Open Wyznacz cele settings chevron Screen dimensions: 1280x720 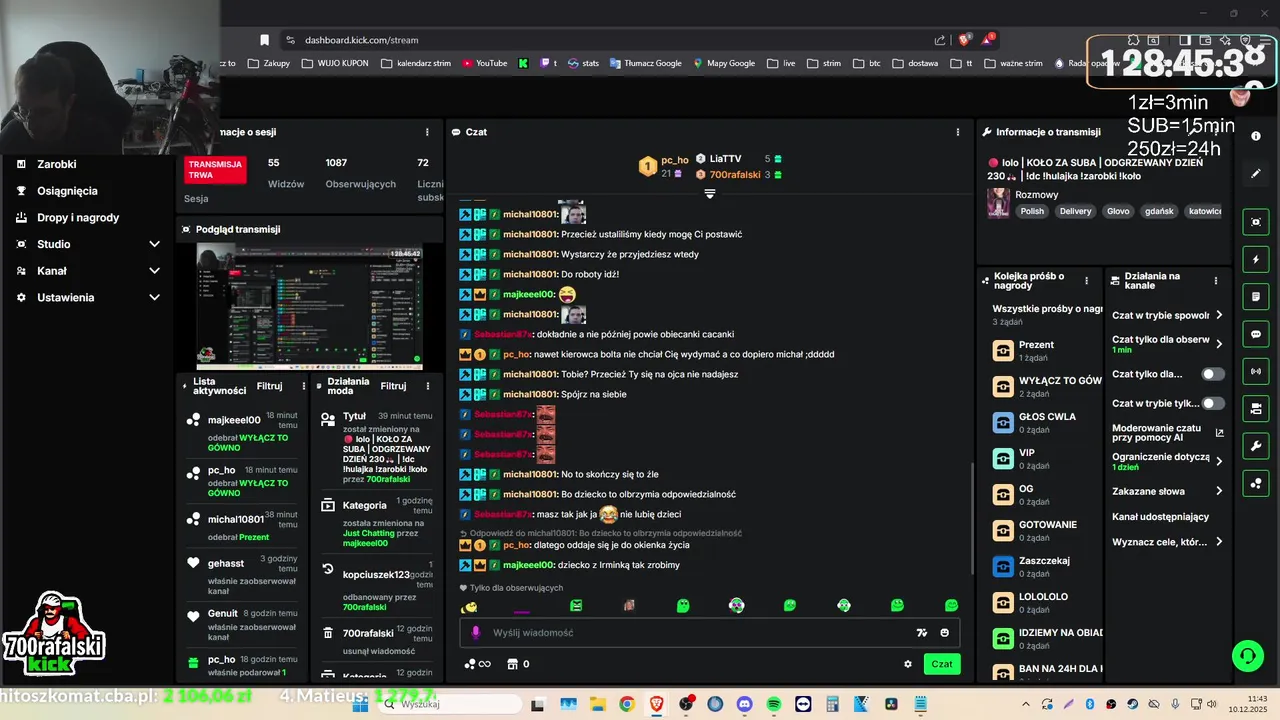(1219, 542)
